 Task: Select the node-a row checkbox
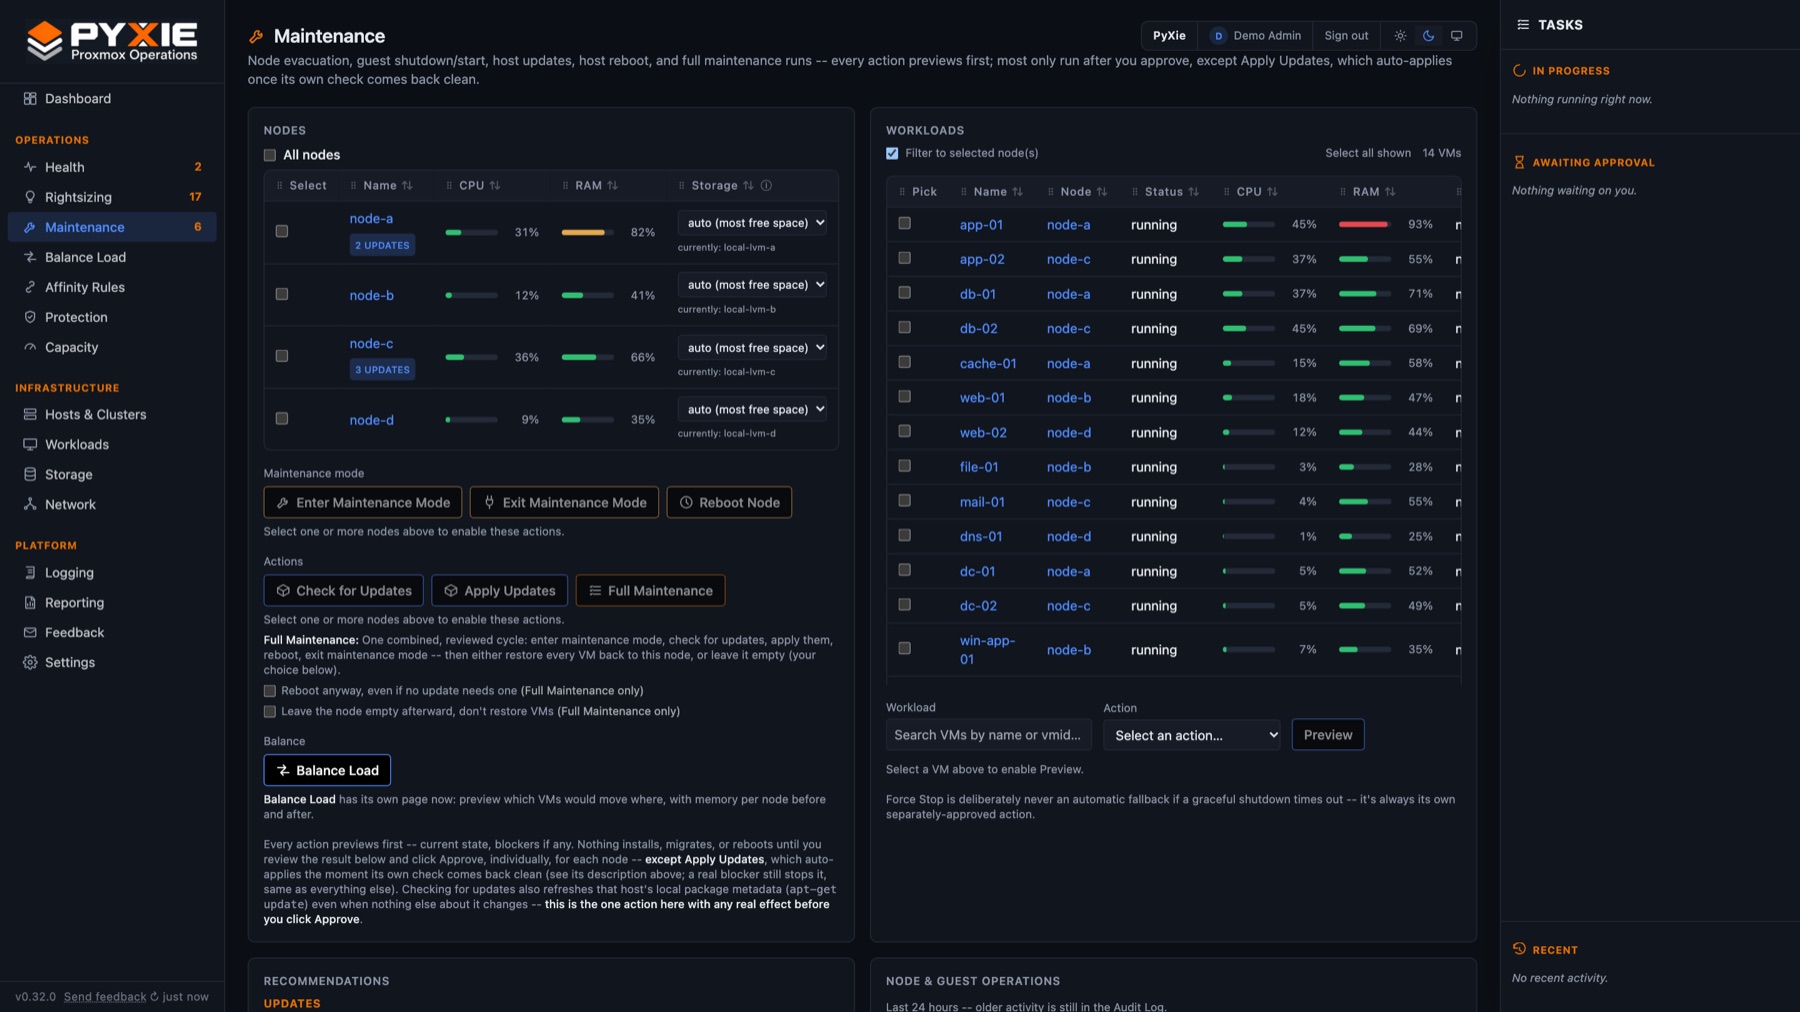[x=282, y=231]
